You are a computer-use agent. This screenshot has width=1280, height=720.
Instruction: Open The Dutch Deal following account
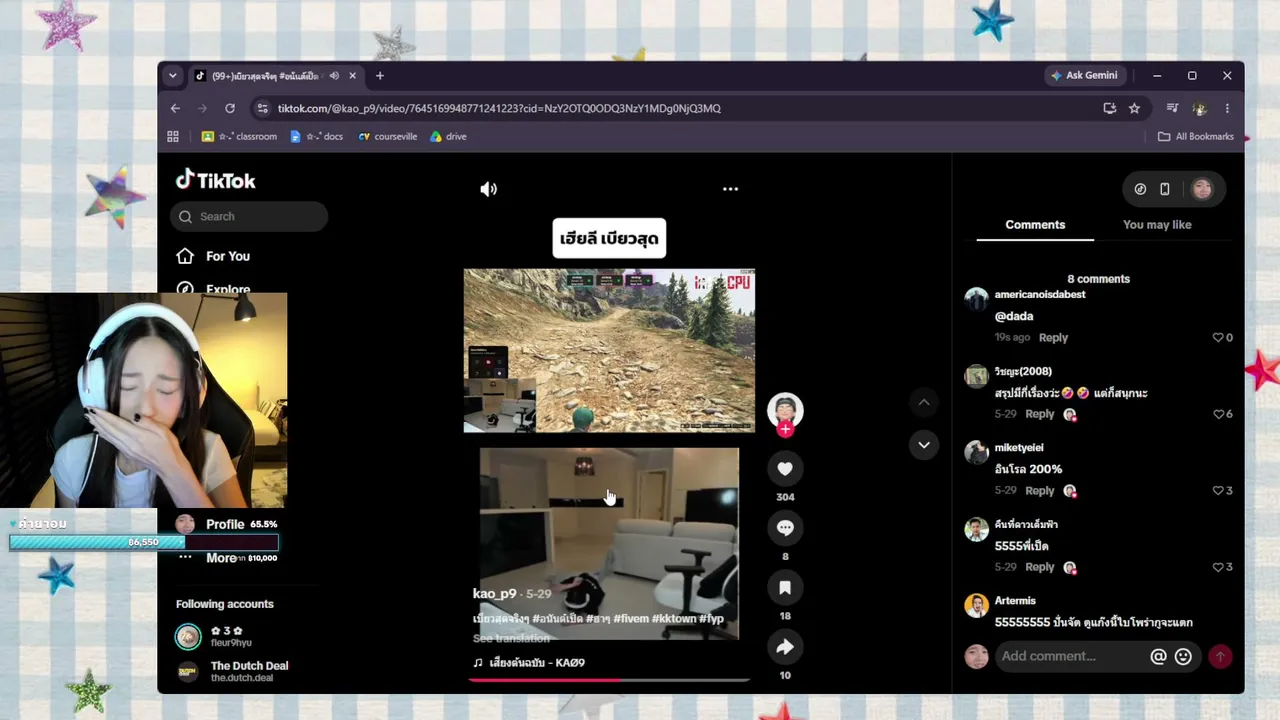(232, 671)
